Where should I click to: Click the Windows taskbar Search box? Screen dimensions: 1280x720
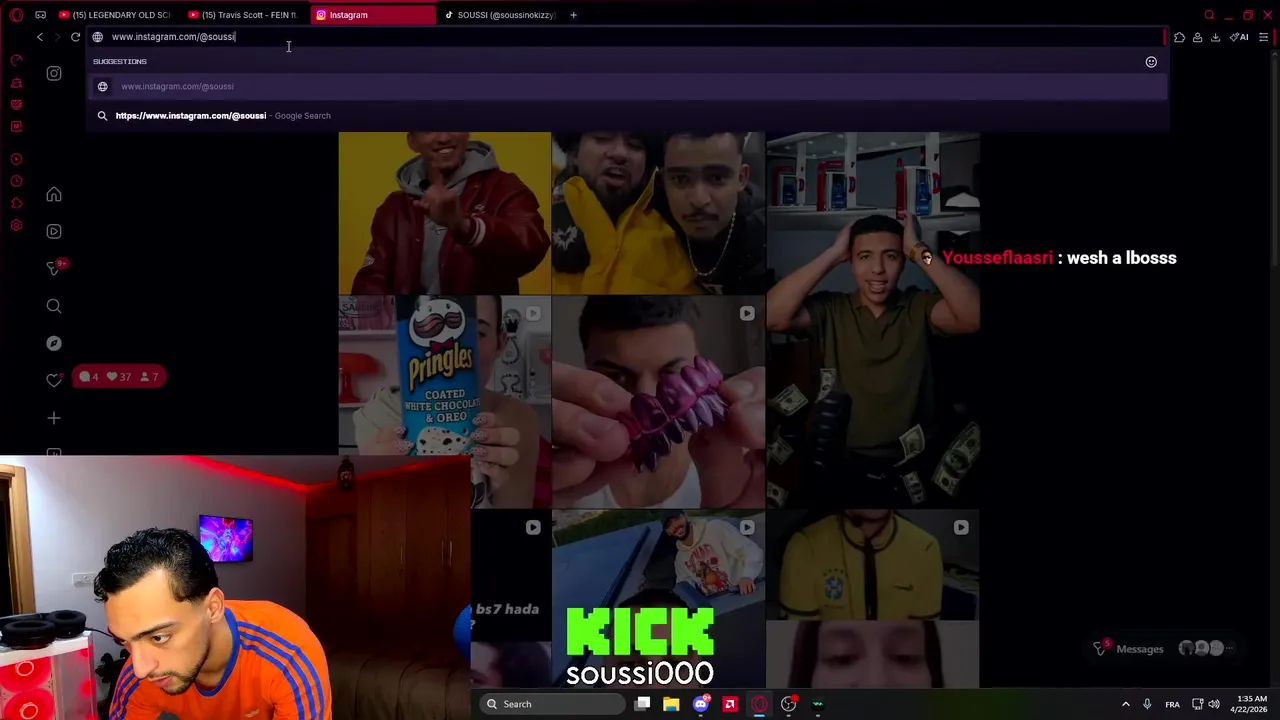click(x=551, y=704)
